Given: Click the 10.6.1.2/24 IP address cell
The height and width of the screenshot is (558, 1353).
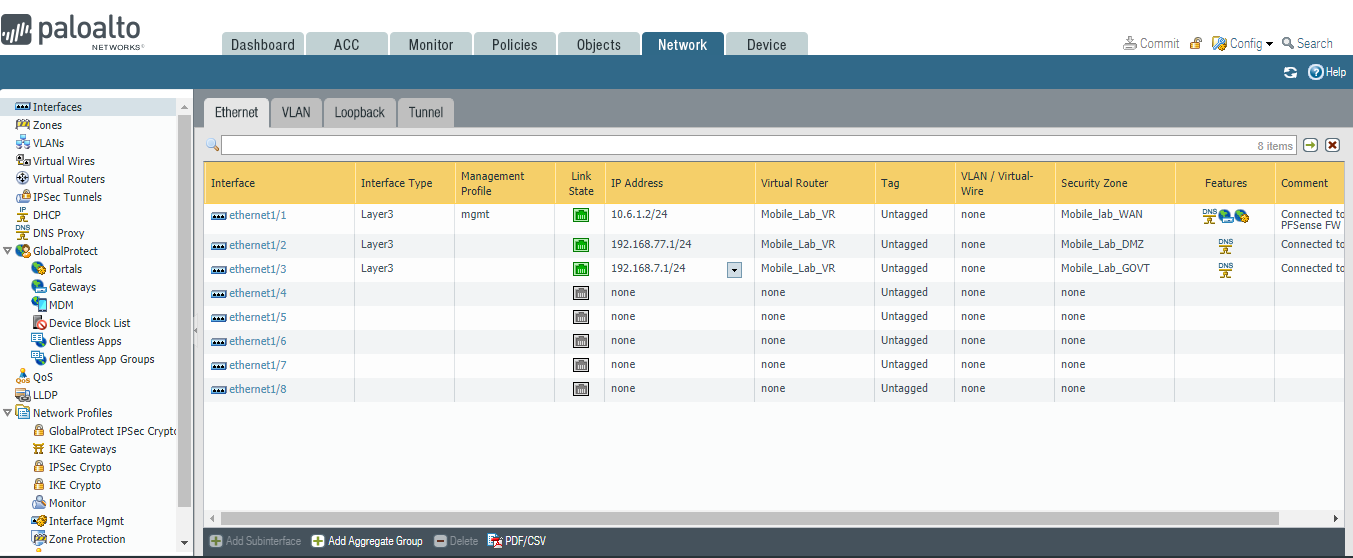Looking at the screenshot, I should point(639,214).
